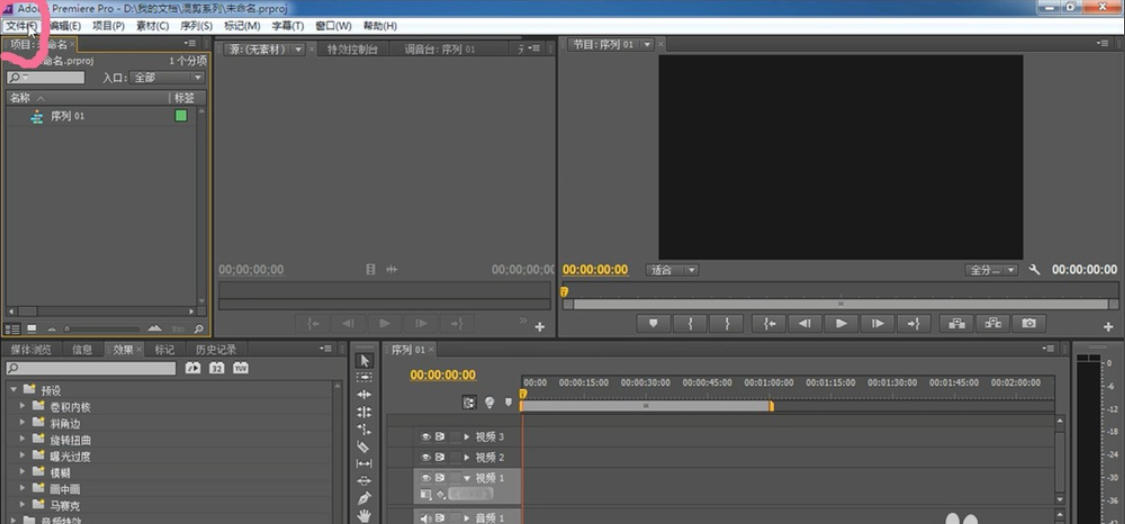Play the sequence in Program monitor

click(x=841, y=323)
